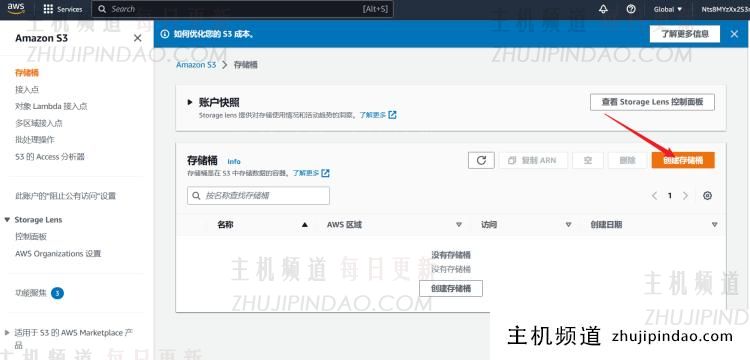
Task: Click the 功能聚焦 badge showing 3
Action: tap(57, 293)
